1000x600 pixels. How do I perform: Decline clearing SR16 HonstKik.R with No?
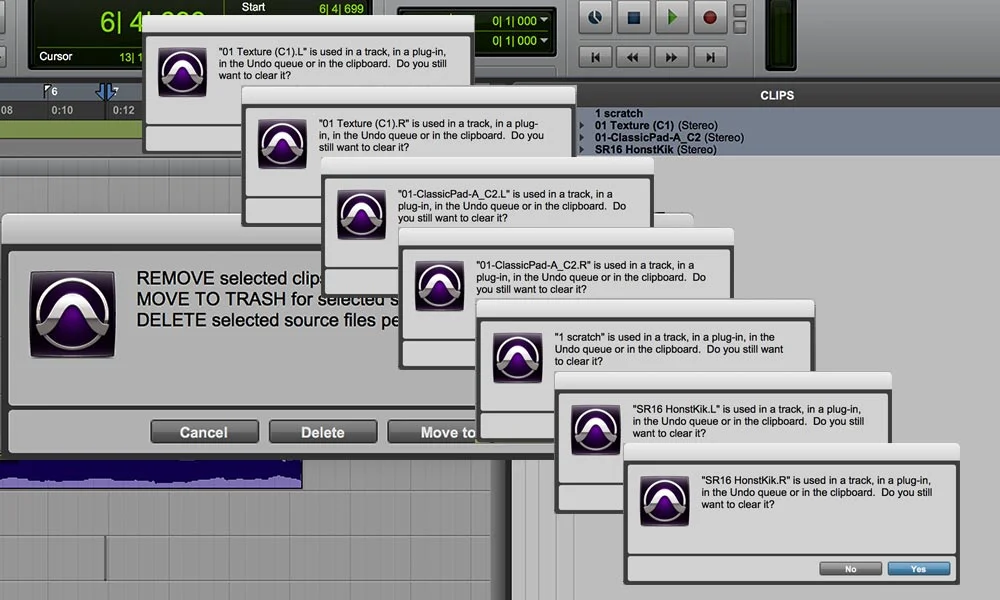click(x=851, y=569)
